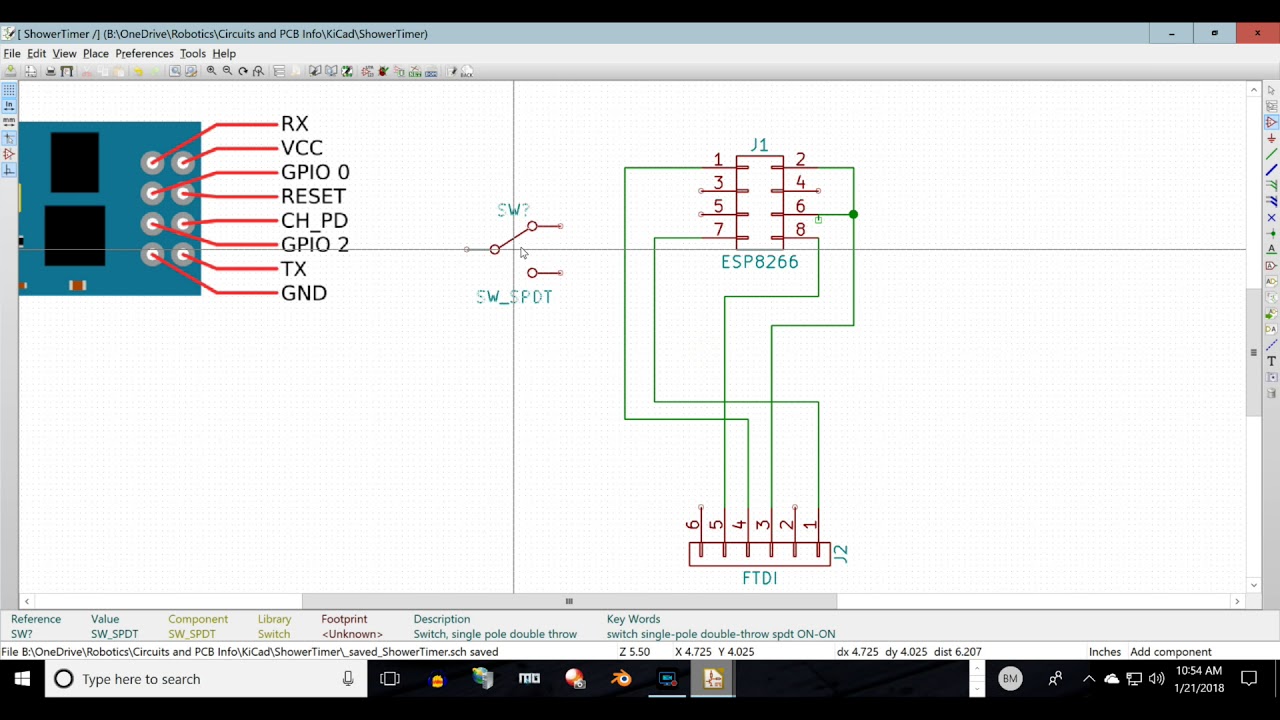Viewport: 1280px width, 720px height.
Task: Toggle show hidden pins
Action: click(9, 154)
